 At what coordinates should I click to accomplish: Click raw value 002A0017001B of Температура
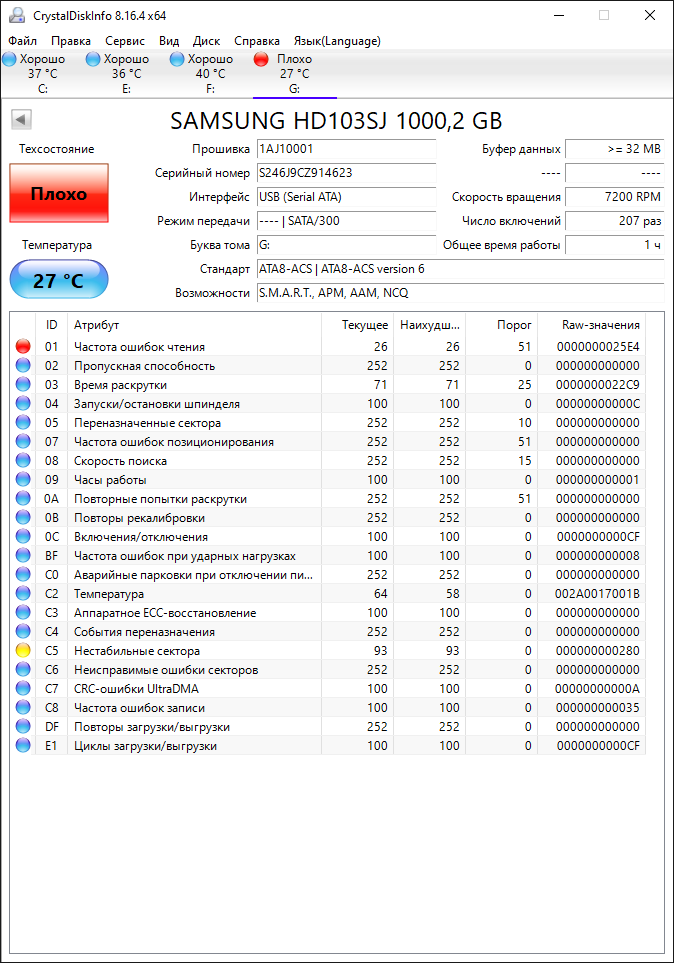(x=597, y=593)
